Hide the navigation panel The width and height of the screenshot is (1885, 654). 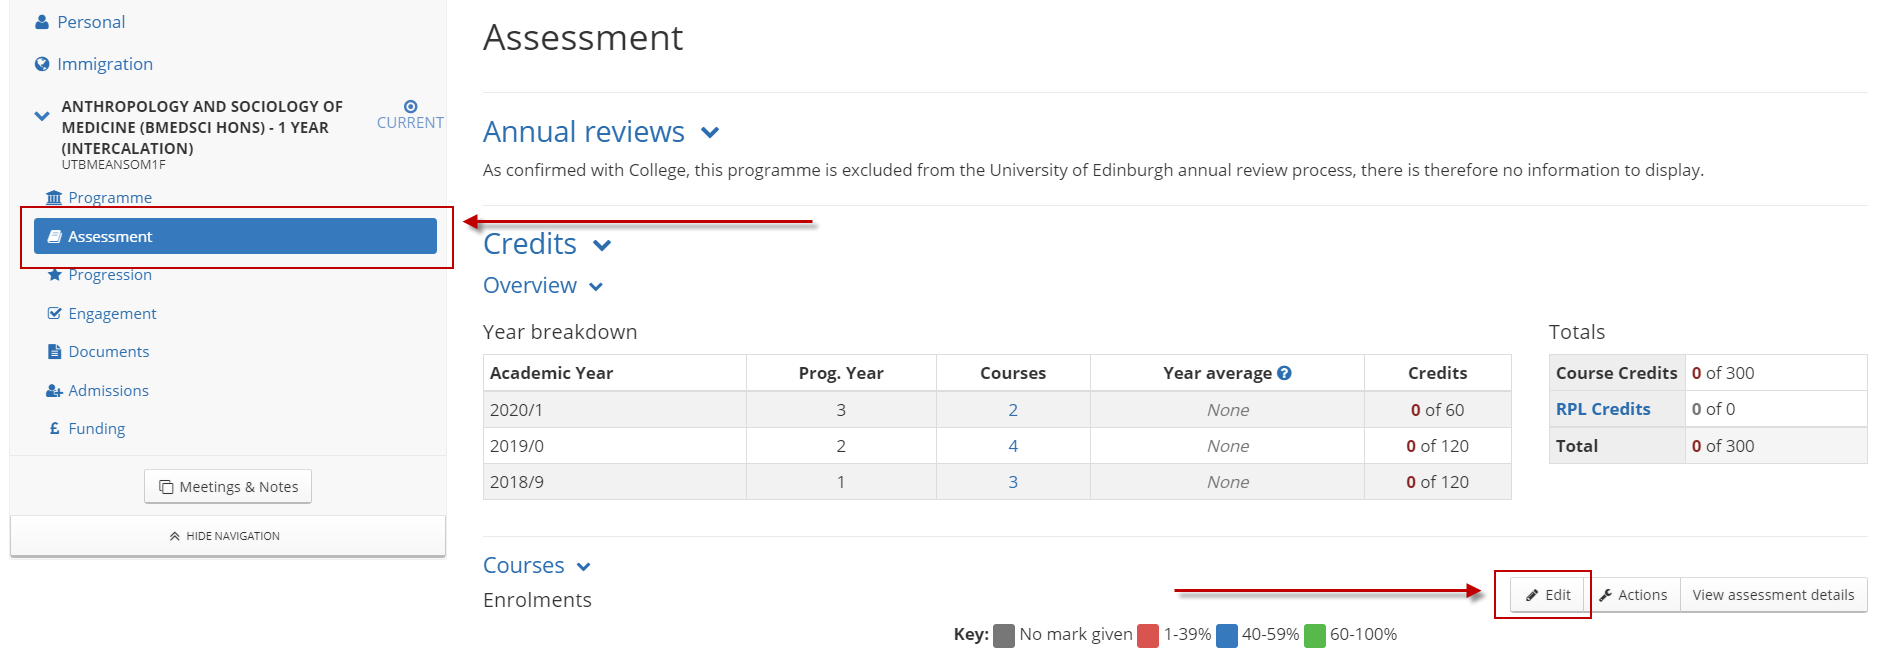tap(228, 536)
